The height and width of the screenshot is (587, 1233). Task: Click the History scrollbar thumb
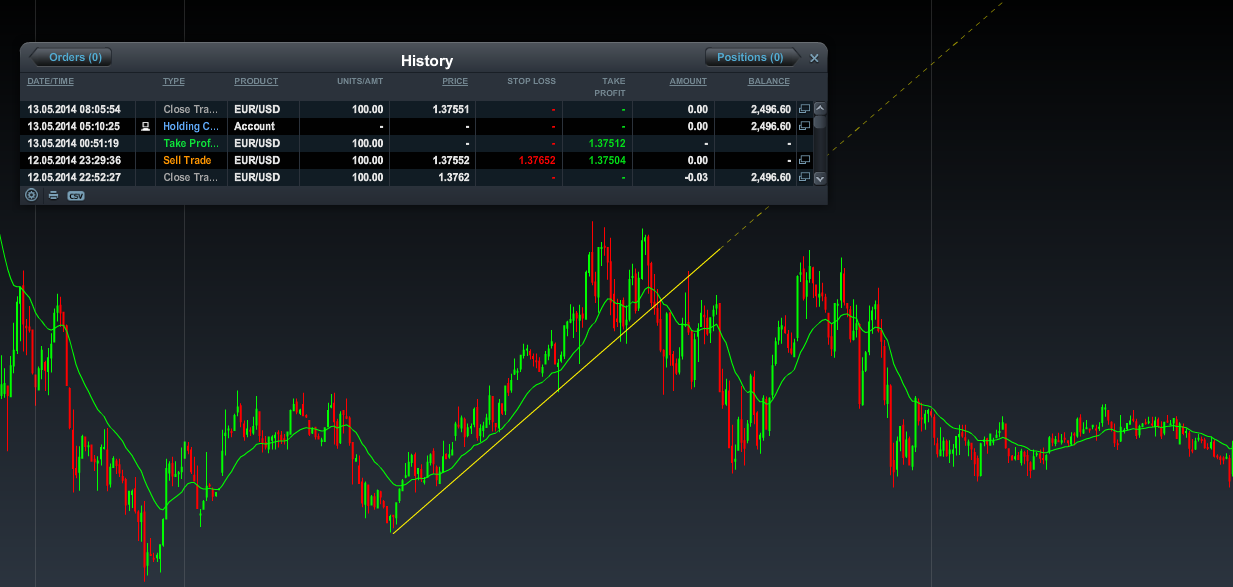click(820, 123)
